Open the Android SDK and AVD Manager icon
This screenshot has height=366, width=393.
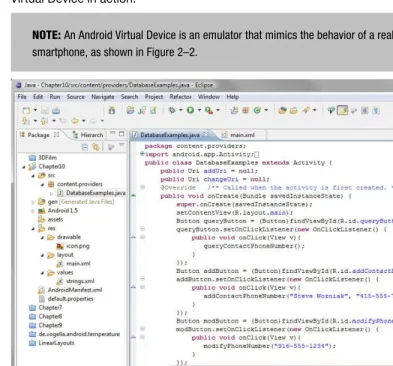[112, 110]
